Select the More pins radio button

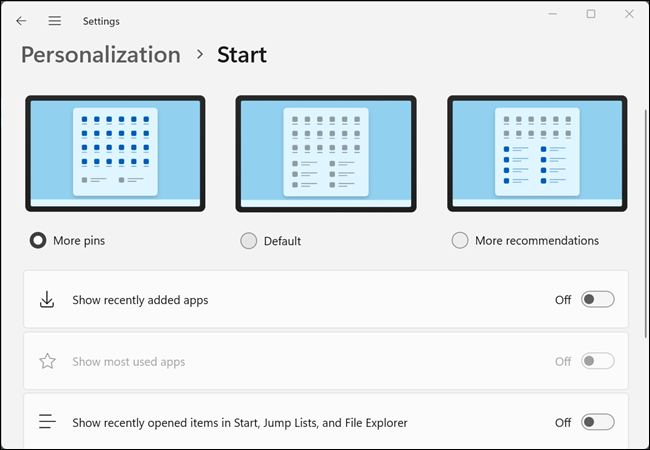coord(39,240)
